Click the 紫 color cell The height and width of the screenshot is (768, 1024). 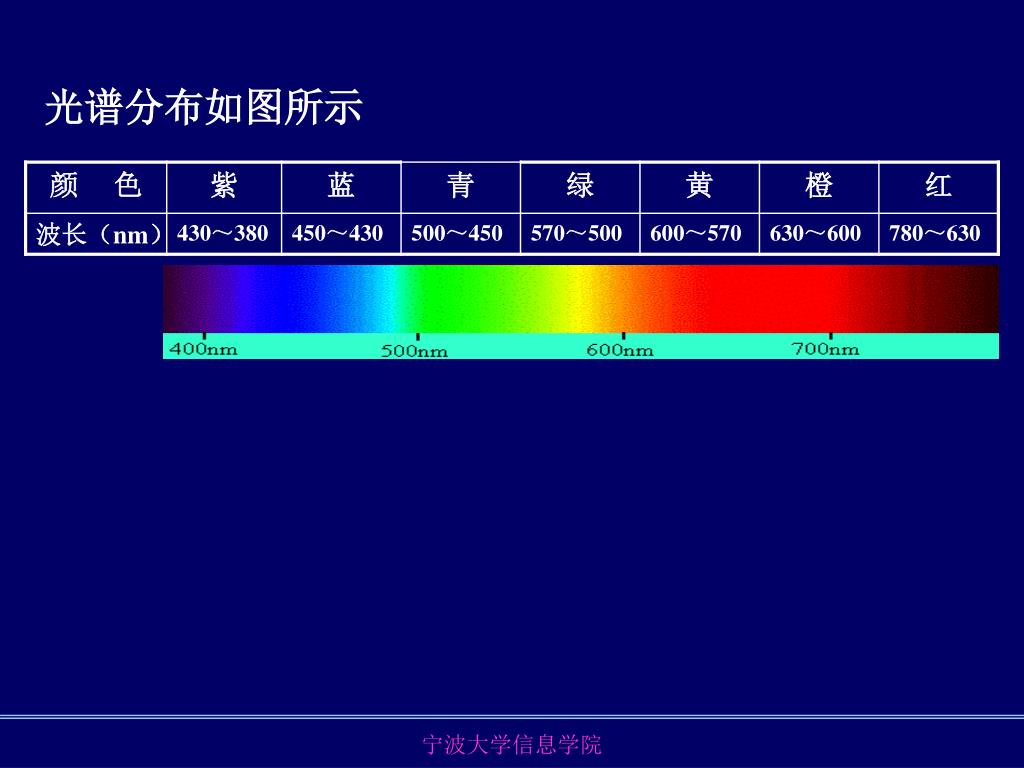coord(224,187)
